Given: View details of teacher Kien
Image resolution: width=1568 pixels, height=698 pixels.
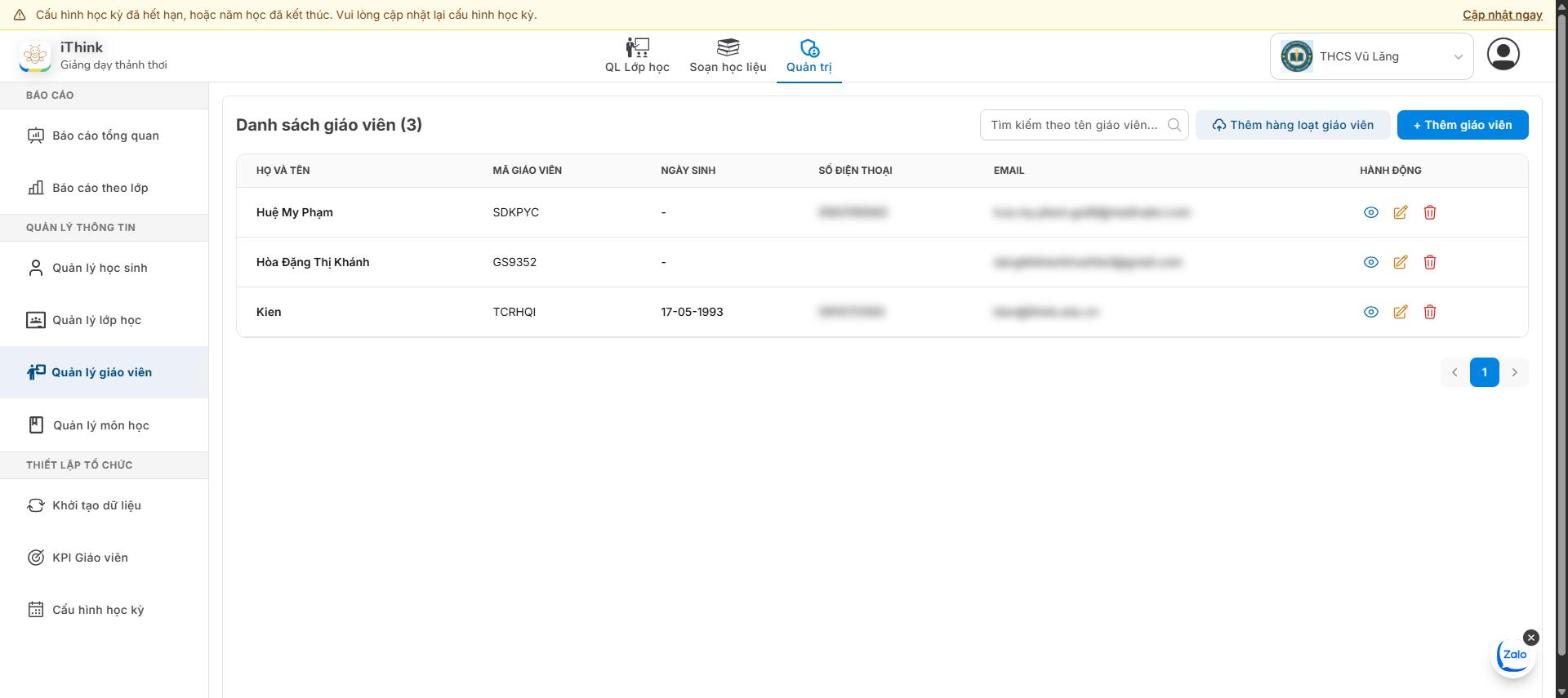Looking at the screenshot, I should tap(1371, 312).
